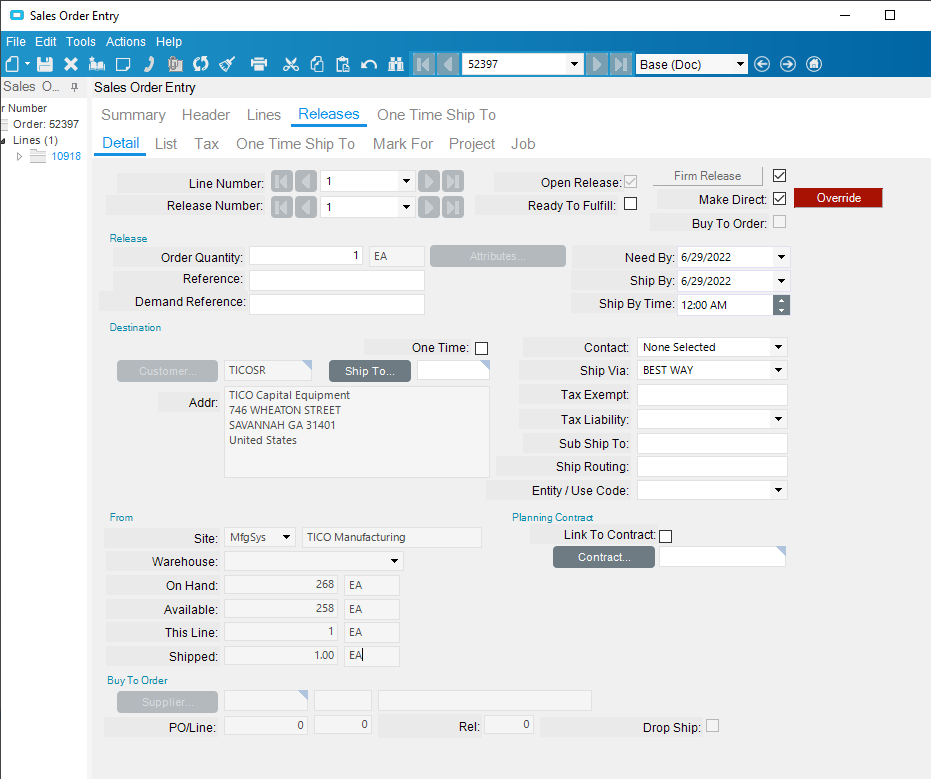The image size is (931, 779).
Task: Click the Refresh arrows icon
Action: pyautogui.click(x=201, y=64)
